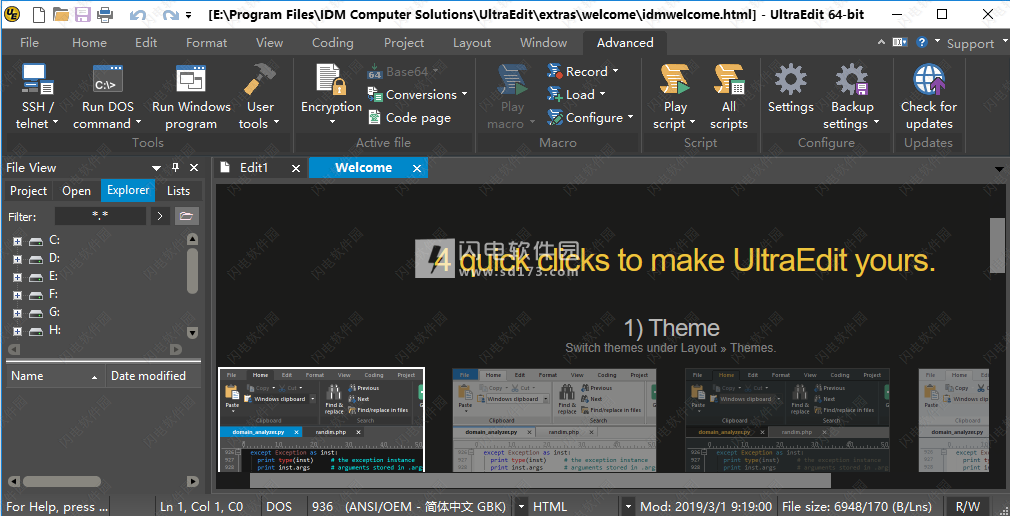Pin the File View panel

[x=175, y=167]
